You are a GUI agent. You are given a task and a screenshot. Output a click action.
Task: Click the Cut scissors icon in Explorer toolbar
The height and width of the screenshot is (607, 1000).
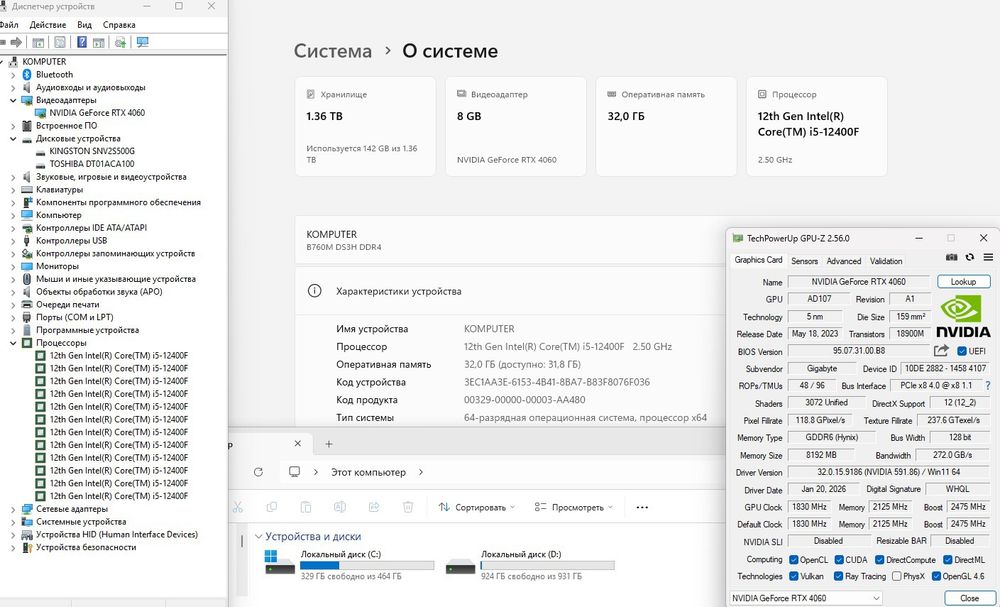[238, 507]
